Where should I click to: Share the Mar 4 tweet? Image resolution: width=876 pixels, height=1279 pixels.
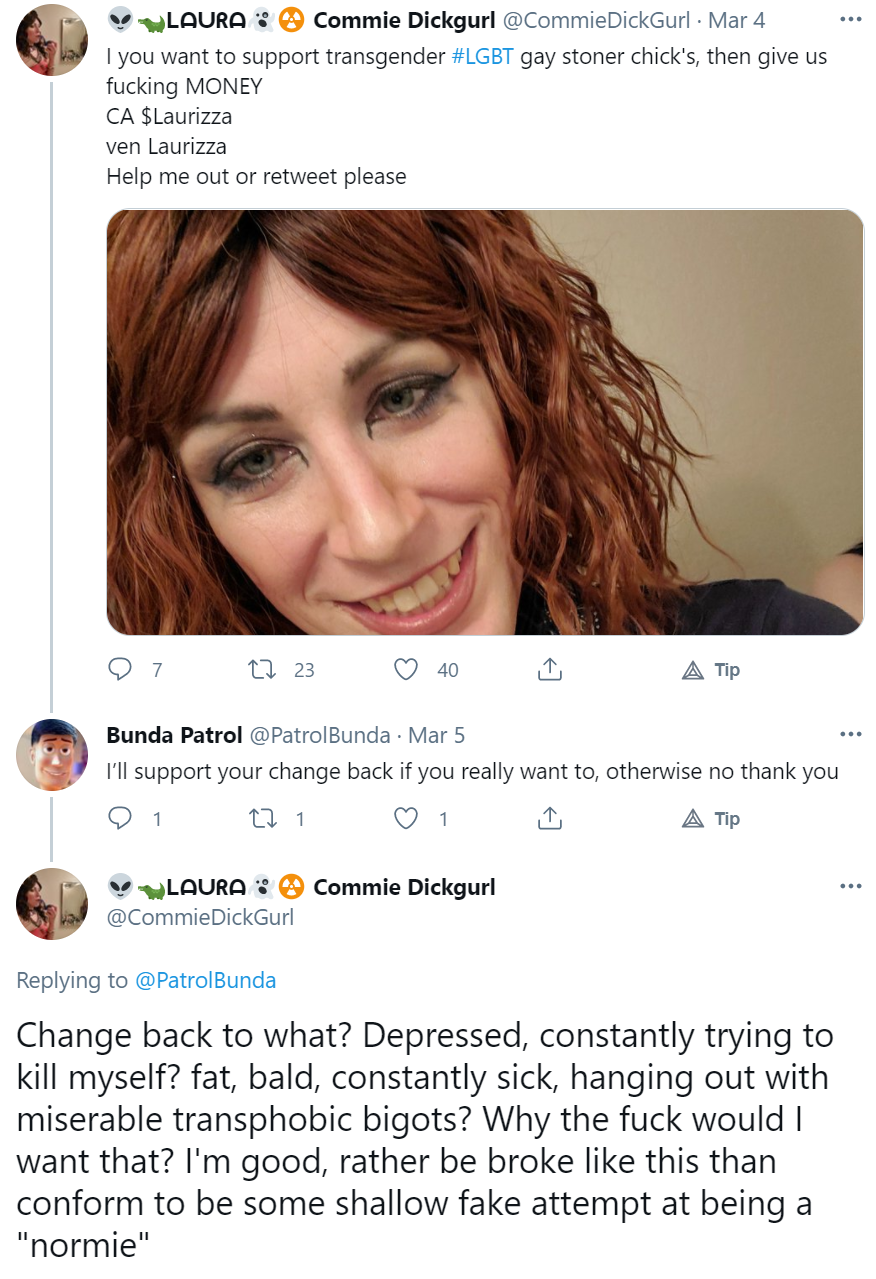[x=549, y=670]
